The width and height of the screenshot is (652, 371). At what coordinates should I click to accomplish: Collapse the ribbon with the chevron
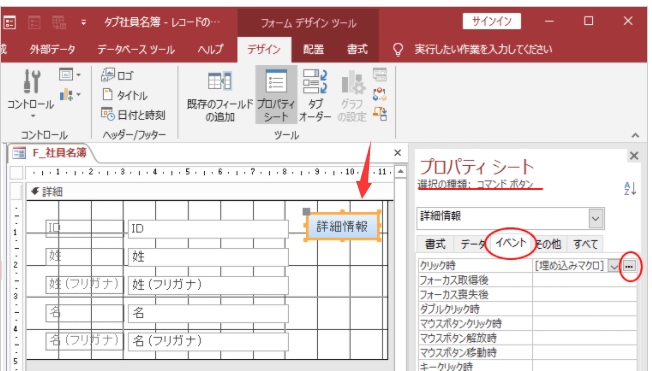[x=635, y=135]
